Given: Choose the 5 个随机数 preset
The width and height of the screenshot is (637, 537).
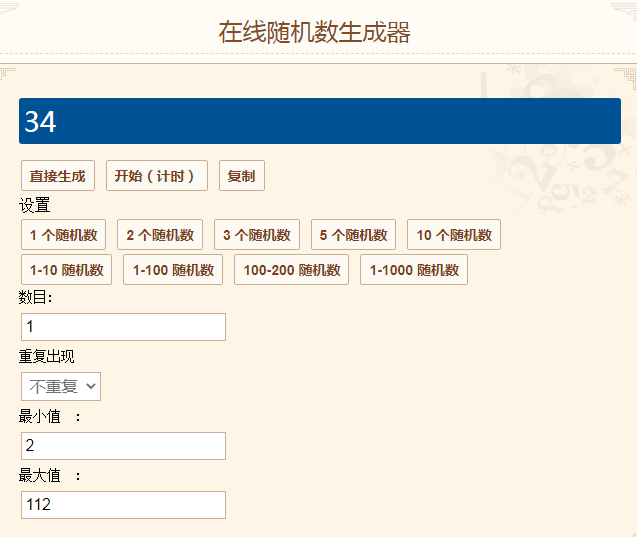Looking at the screenshot, I should point(353,235).
